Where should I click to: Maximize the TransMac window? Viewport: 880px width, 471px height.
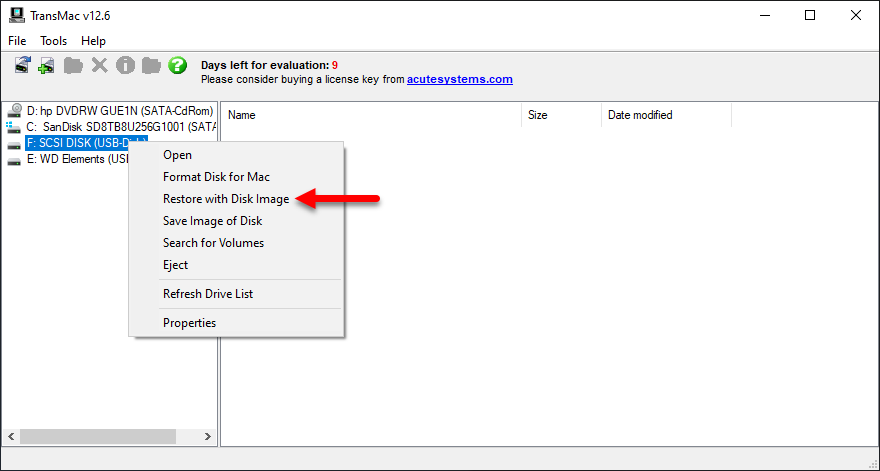(810, 15)
